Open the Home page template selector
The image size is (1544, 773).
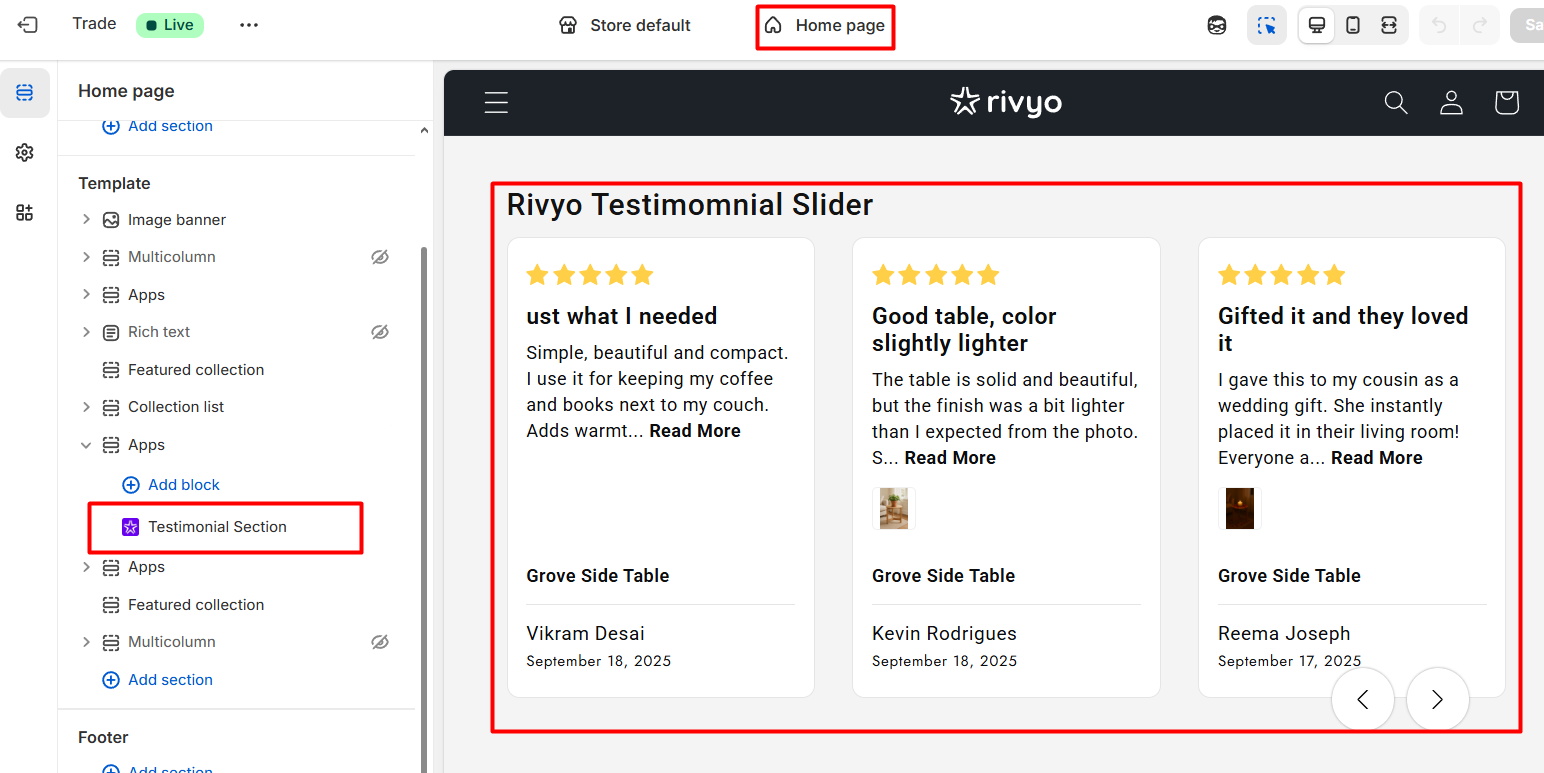(825, 26)
